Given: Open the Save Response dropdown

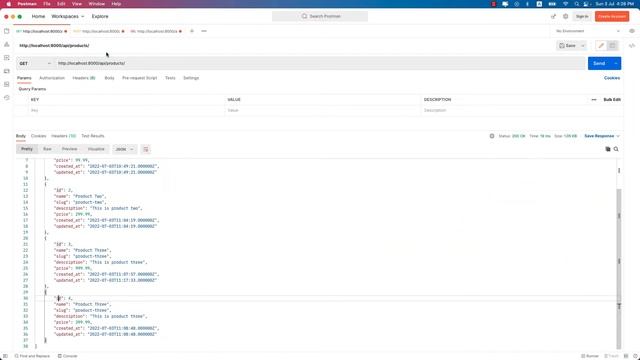Looking at the screenshot, I should coord(602,136).
